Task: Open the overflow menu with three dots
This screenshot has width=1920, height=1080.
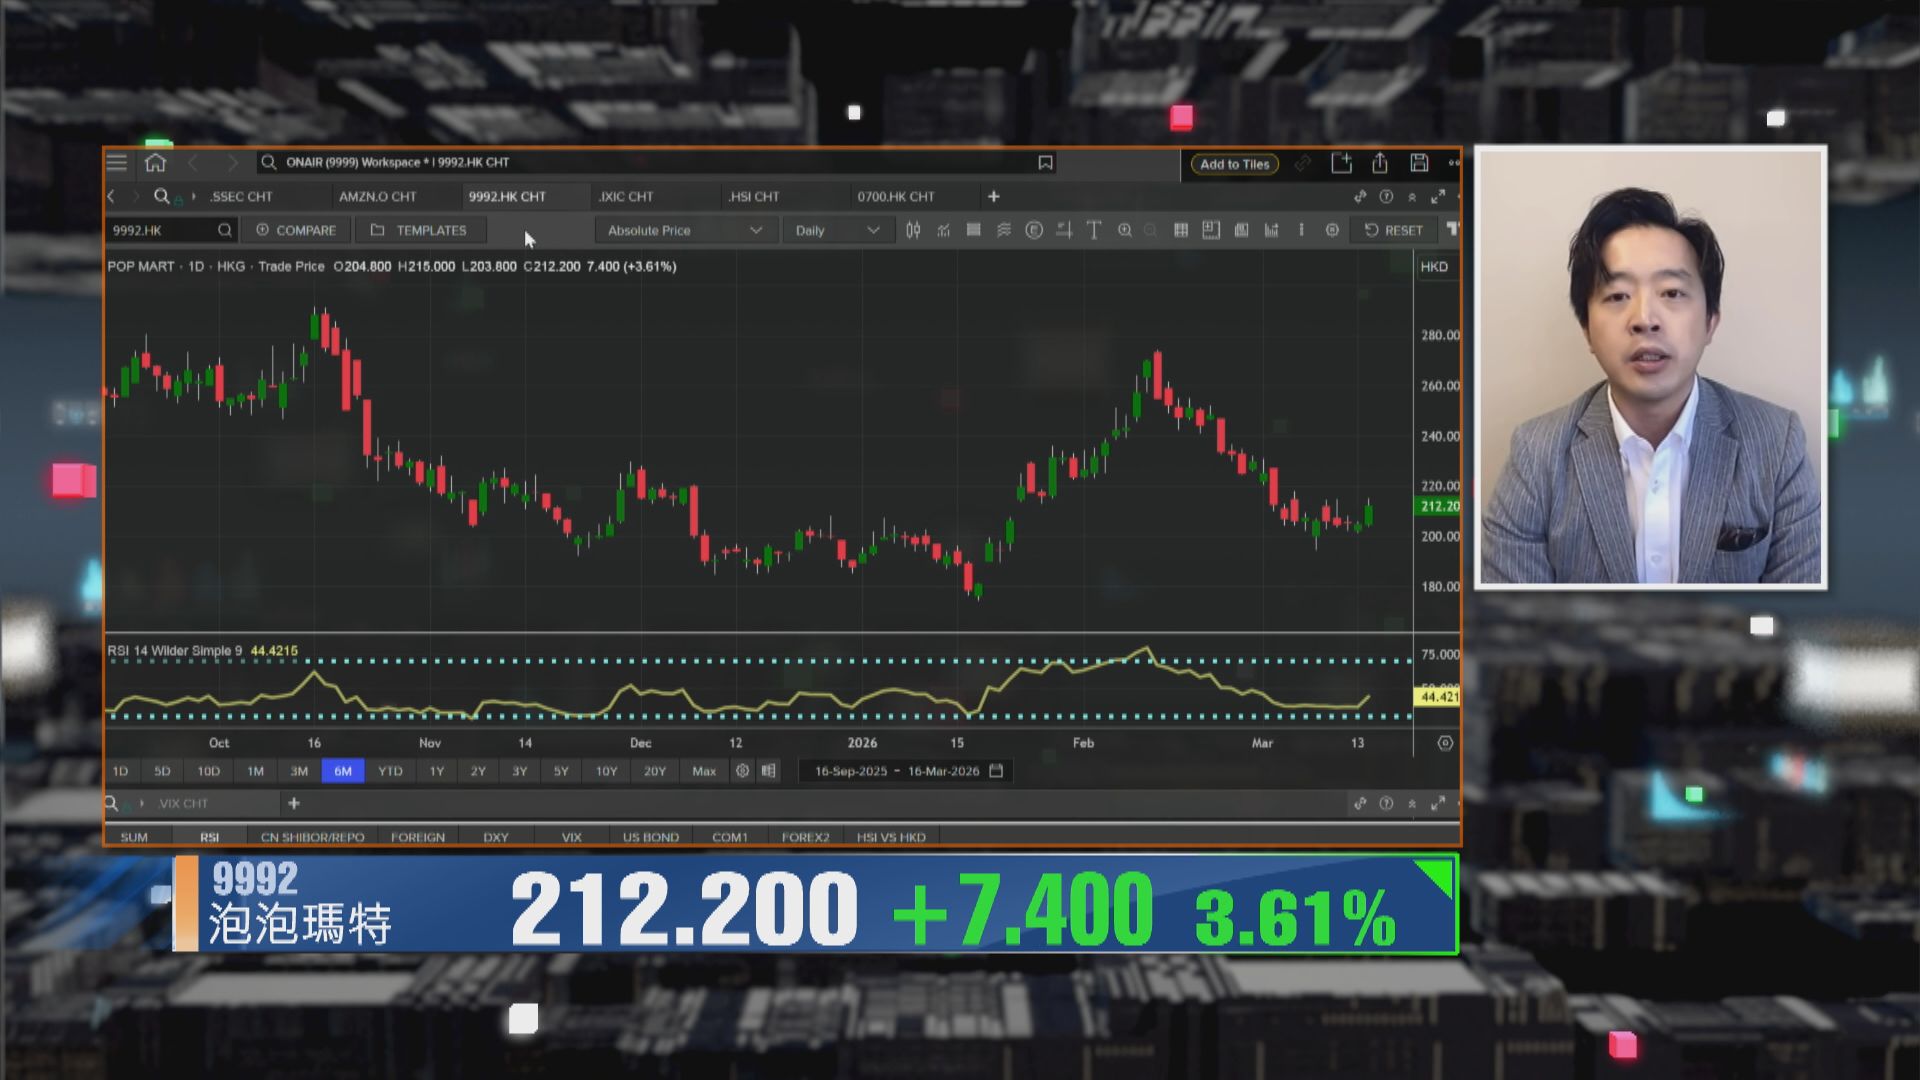Action: click(x=1453, y=163)
